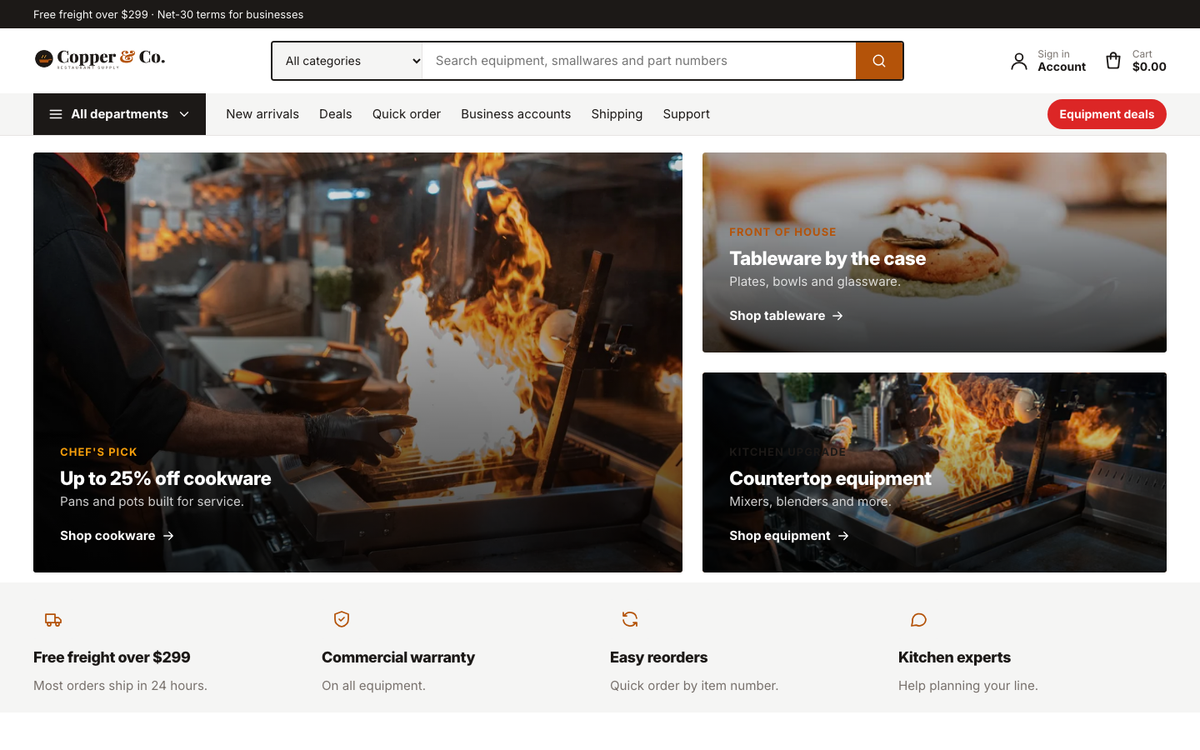Click the account person icon
Image resolution: width=1200 pixels, height=750 pixels.
[1019, 61]
